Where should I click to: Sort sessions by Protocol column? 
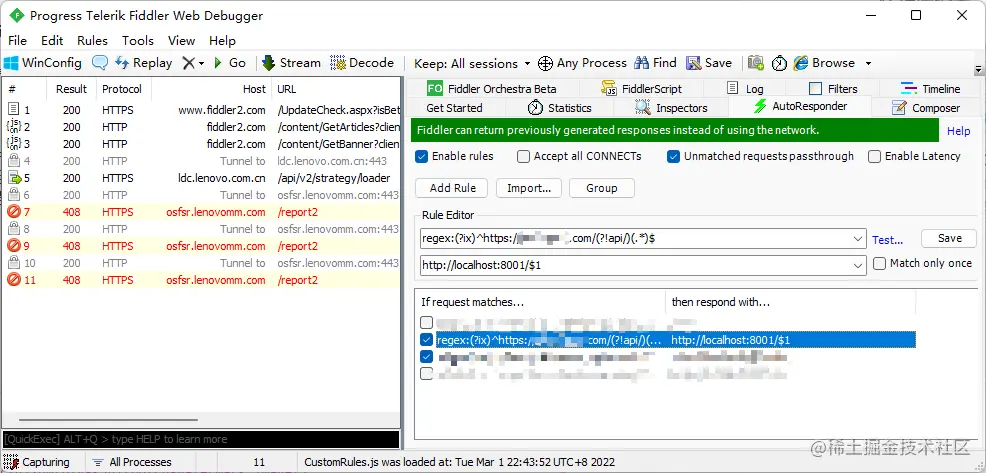(122, 89)
